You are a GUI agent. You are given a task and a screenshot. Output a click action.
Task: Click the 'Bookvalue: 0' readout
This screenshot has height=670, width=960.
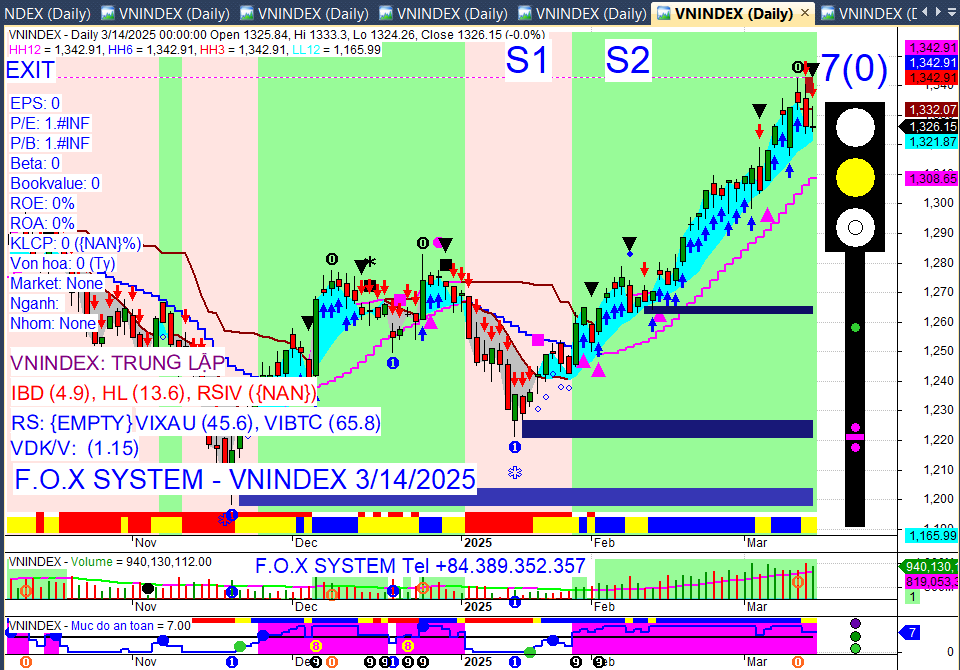(54, 183)
